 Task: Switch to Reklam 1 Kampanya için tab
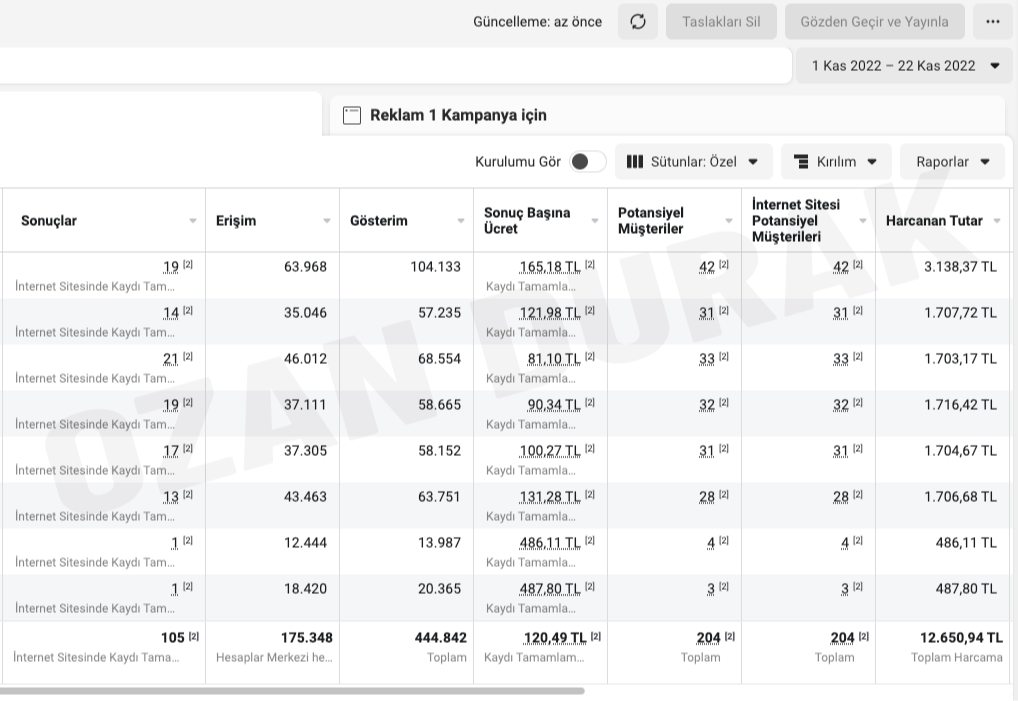coord(458,115)
